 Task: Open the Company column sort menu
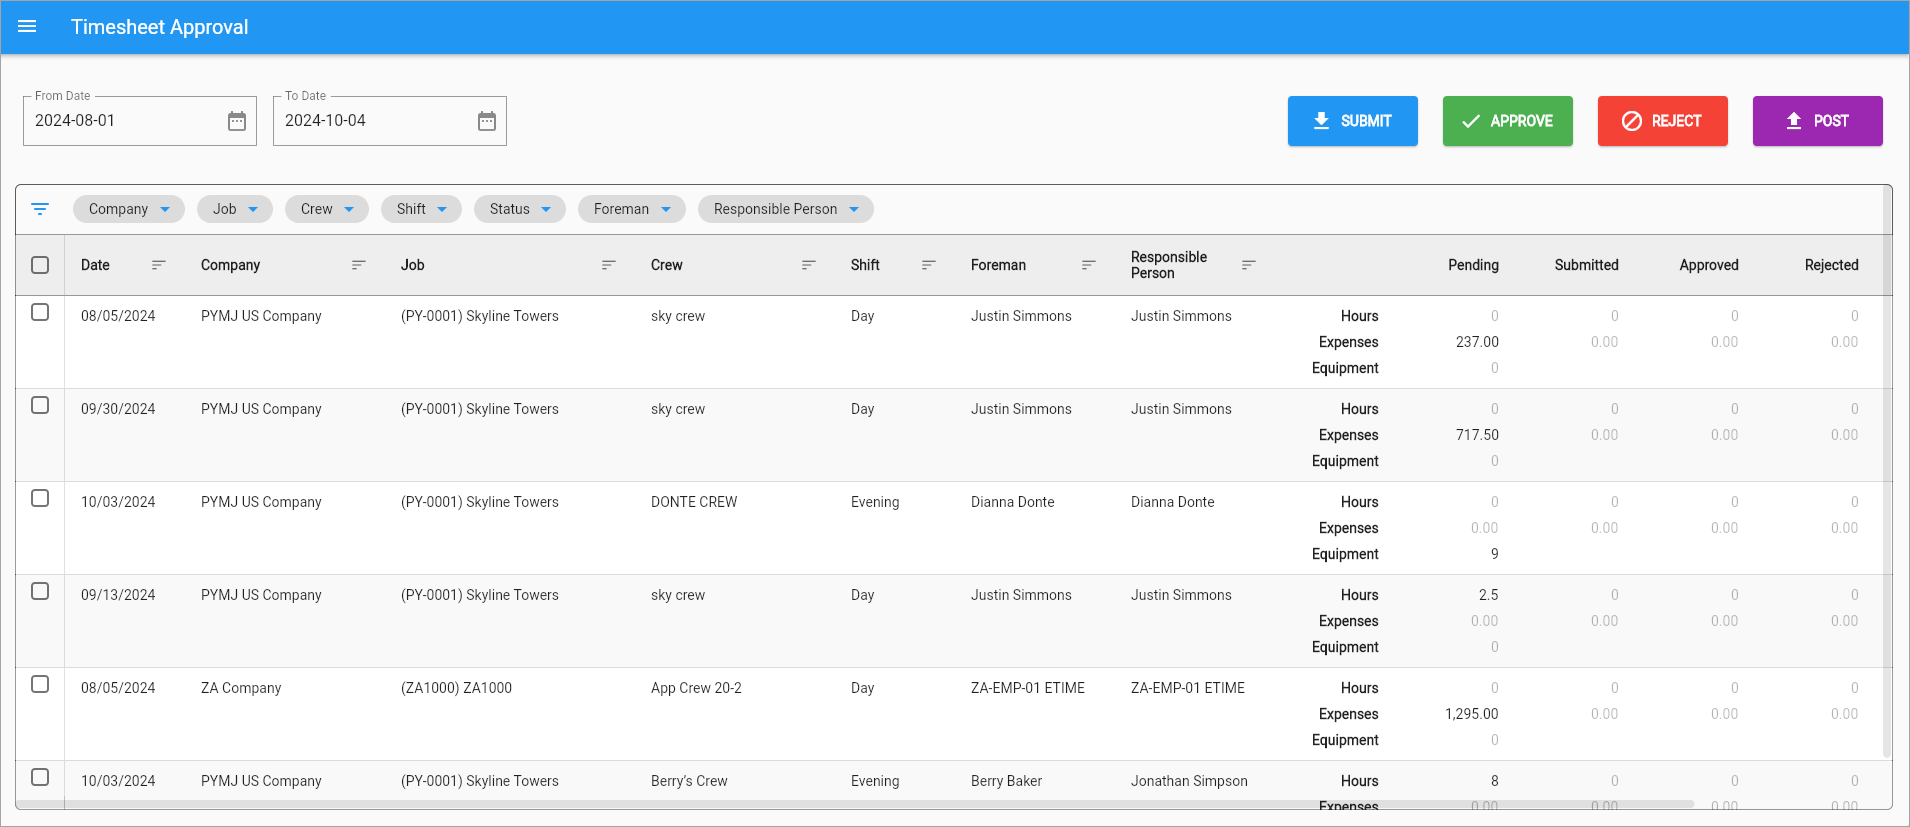click(359, 265)
